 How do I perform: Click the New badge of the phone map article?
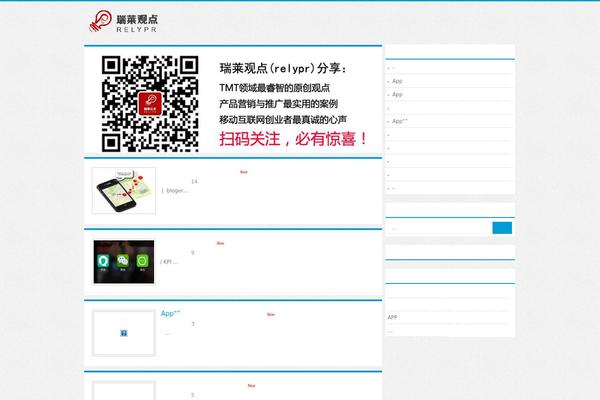point(244,172)
